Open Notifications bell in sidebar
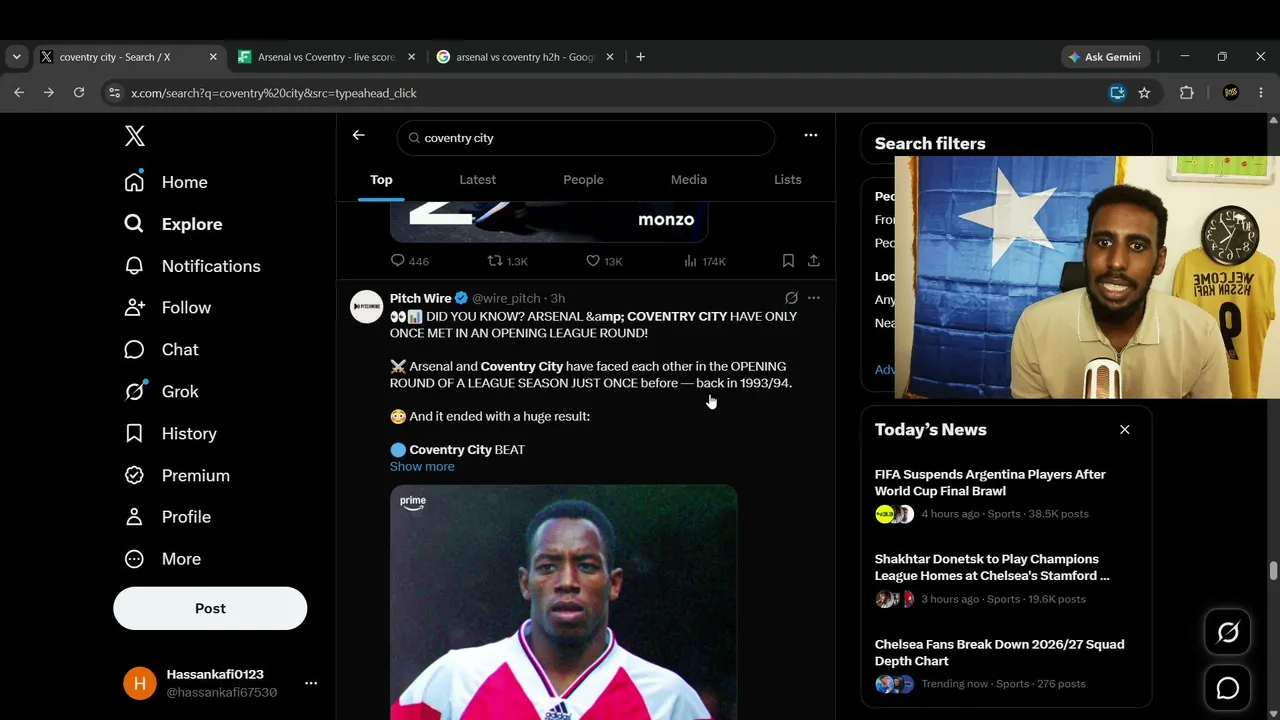 click(x=192, y=266)
